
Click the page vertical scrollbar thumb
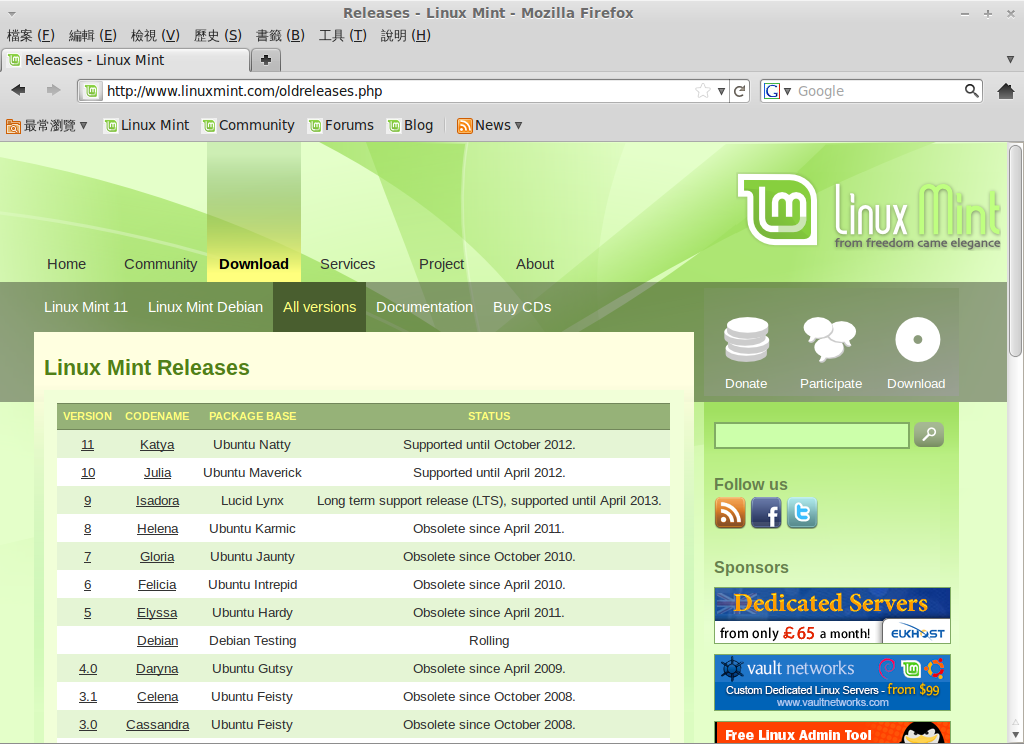(x=1015, y=250)
